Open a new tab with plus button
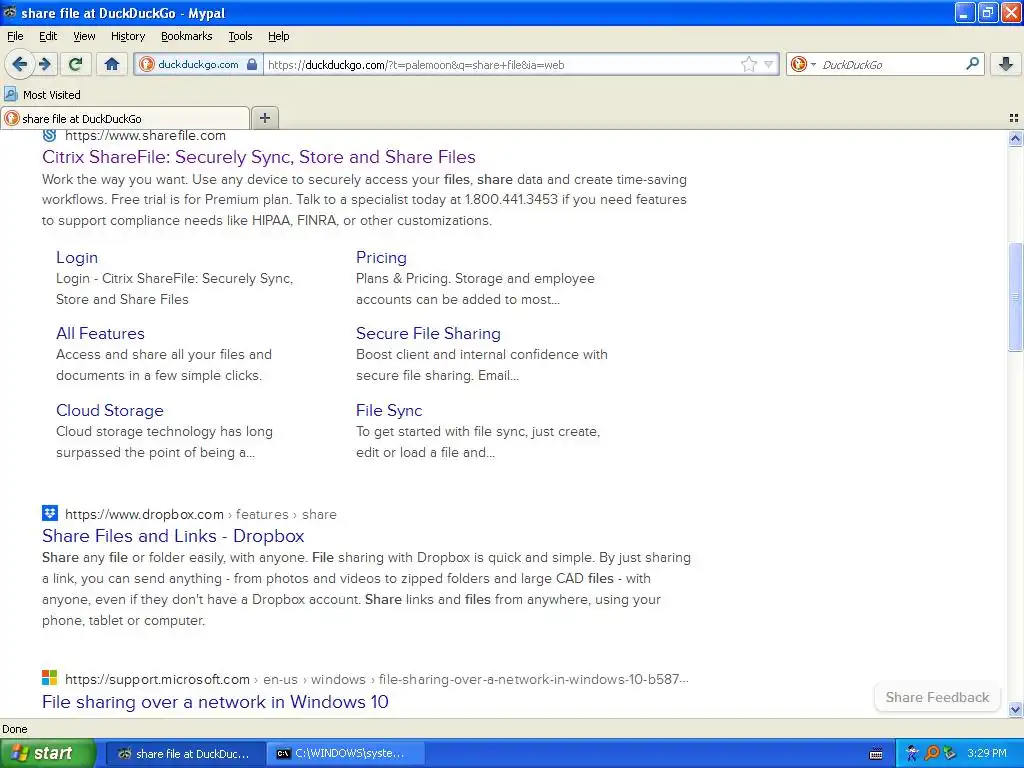This screenshot has height=768, width=1024. click(264, 118)
